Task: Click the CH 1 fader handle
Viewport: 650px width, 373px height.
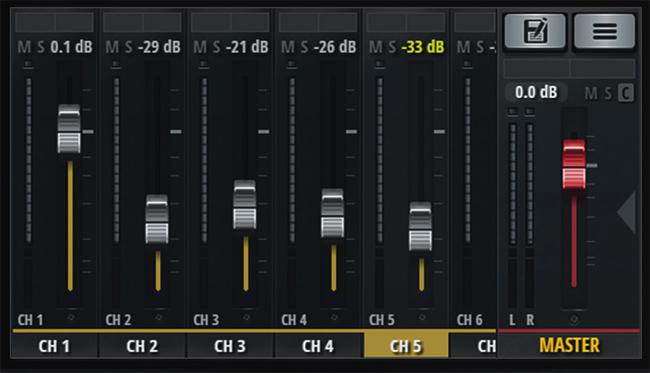Action: (69, 129)
